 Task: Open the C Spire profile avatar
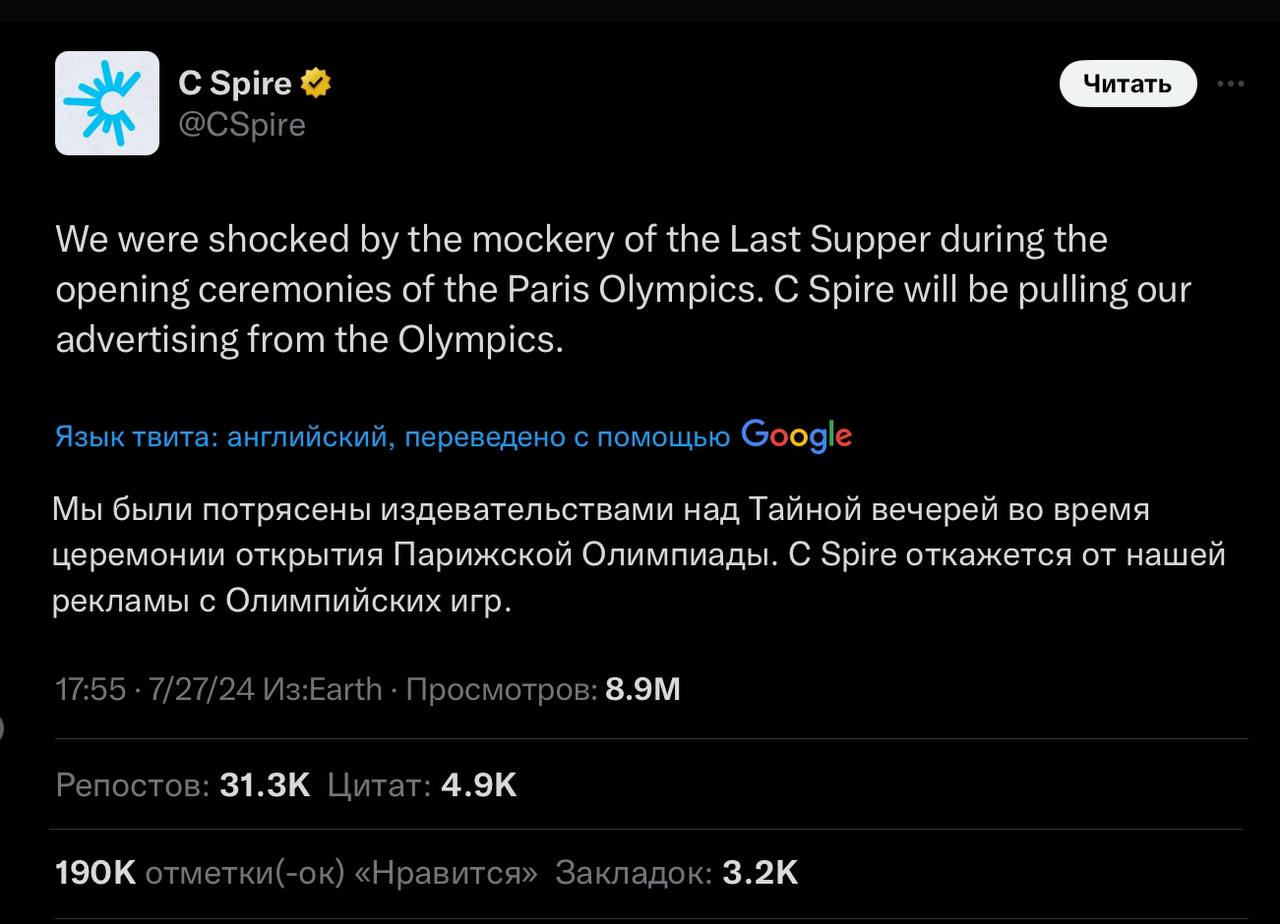[x=107, y=103]
